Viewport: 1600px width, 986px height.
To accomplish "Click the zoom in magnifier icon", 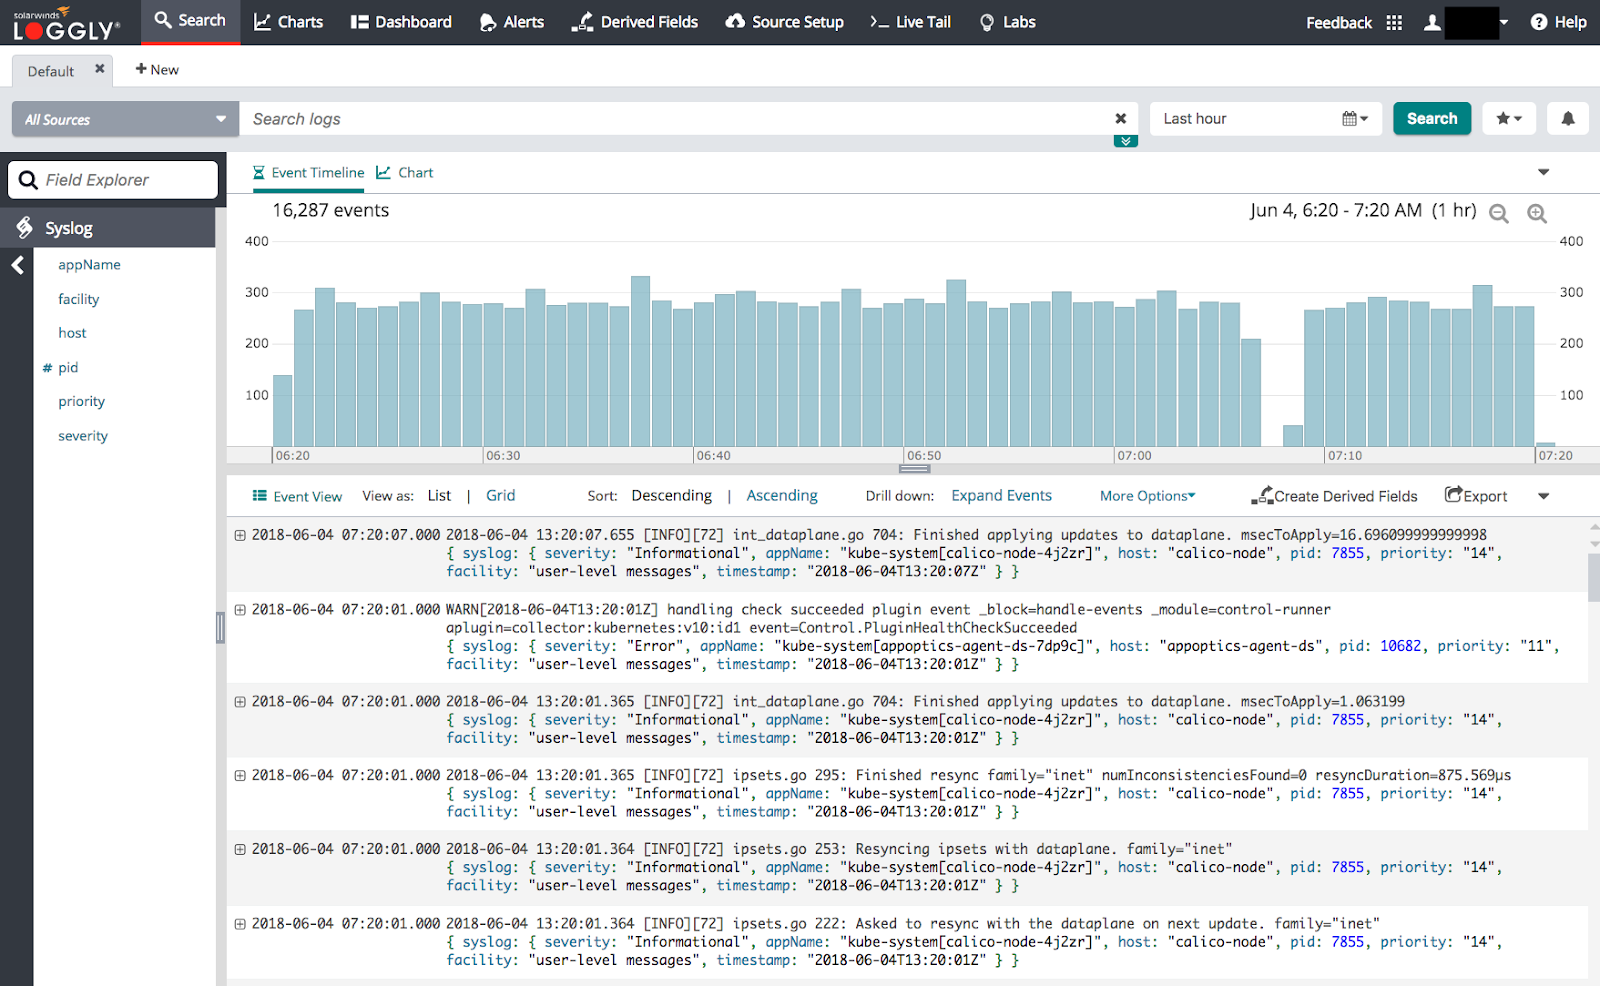I will 1537,213.
